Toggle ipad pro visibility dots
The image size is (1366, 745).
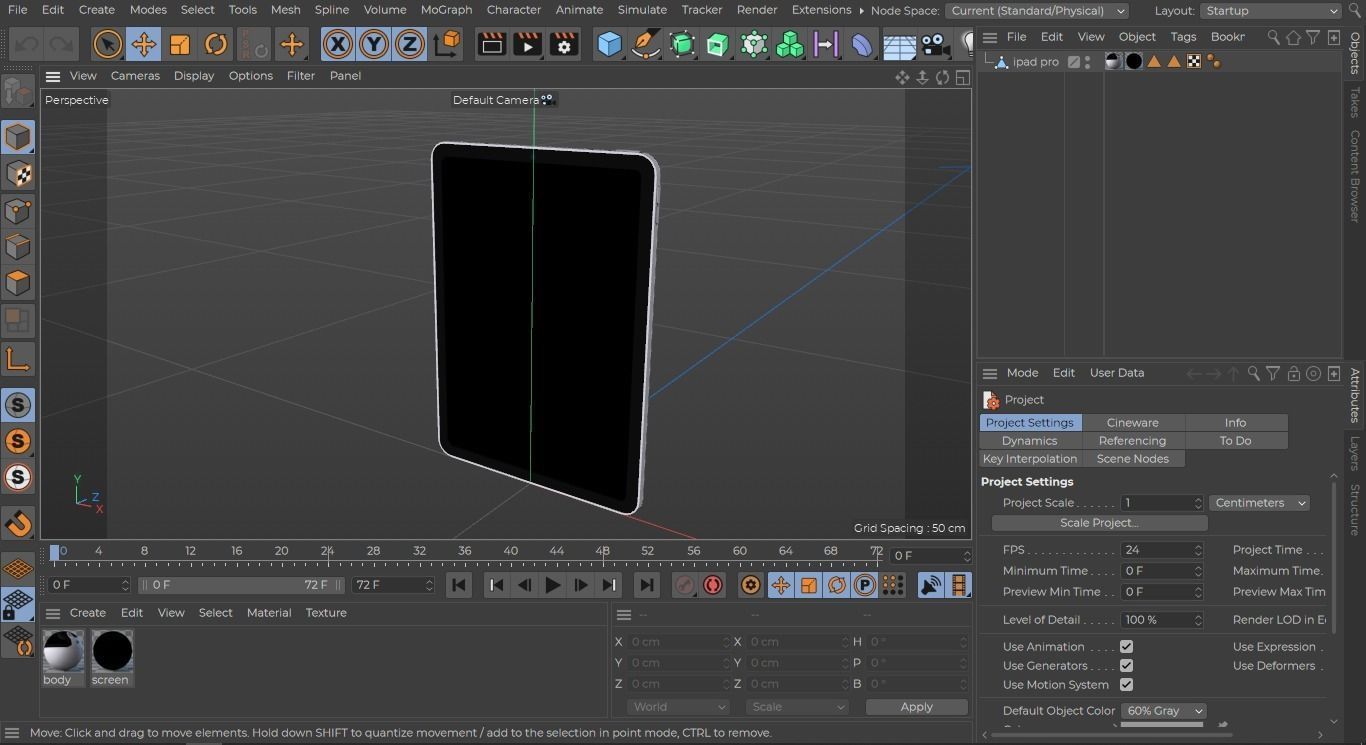click(1088, 62)
